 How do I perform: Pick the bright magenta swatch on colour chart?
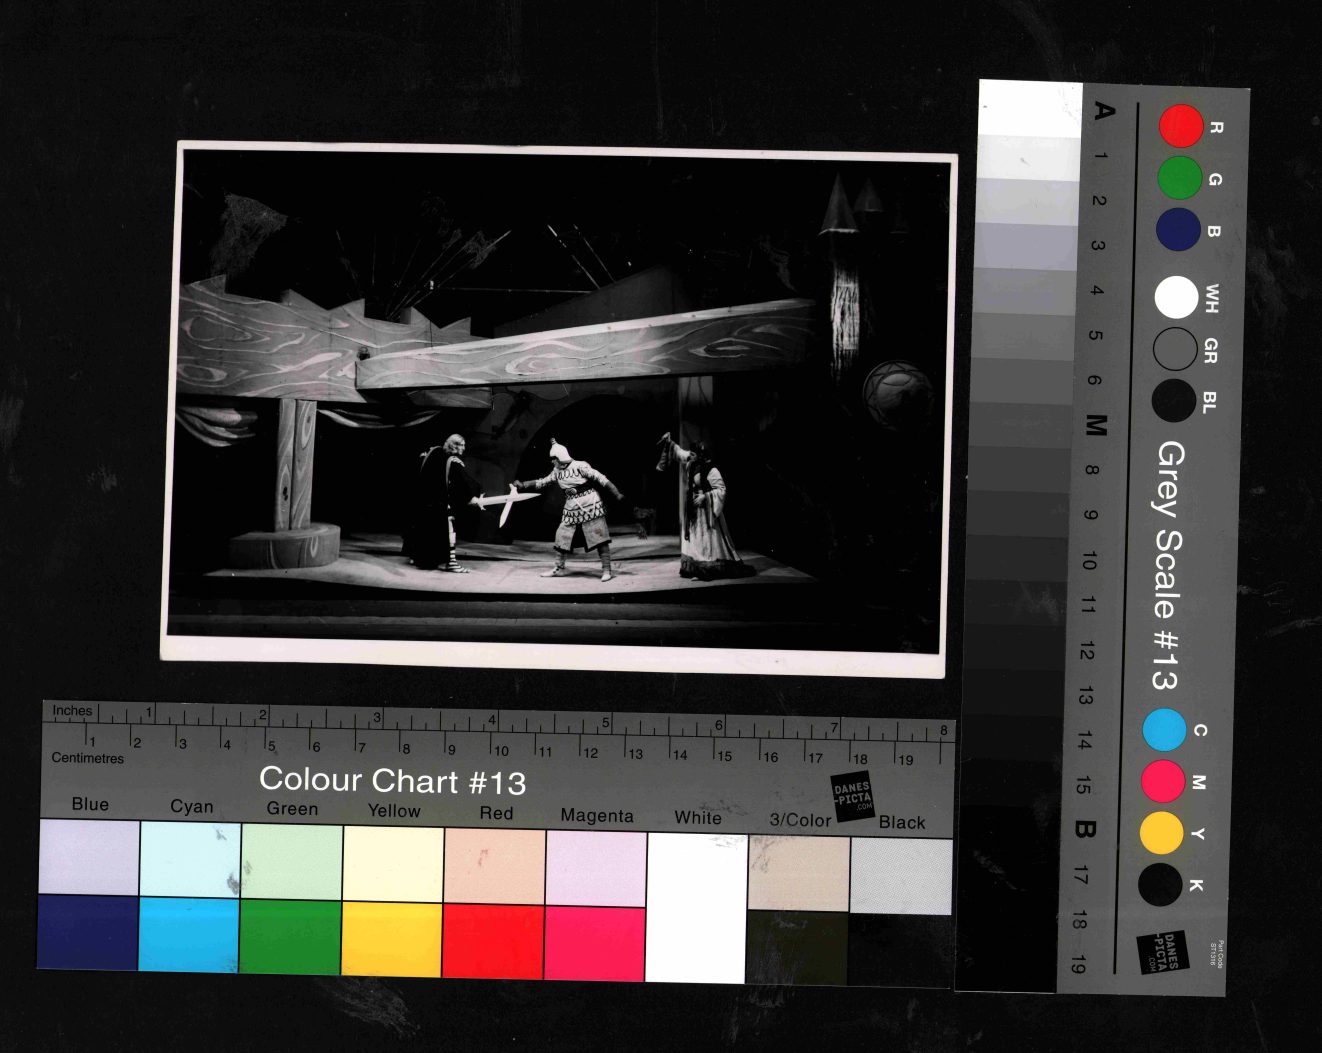(595, 944)
